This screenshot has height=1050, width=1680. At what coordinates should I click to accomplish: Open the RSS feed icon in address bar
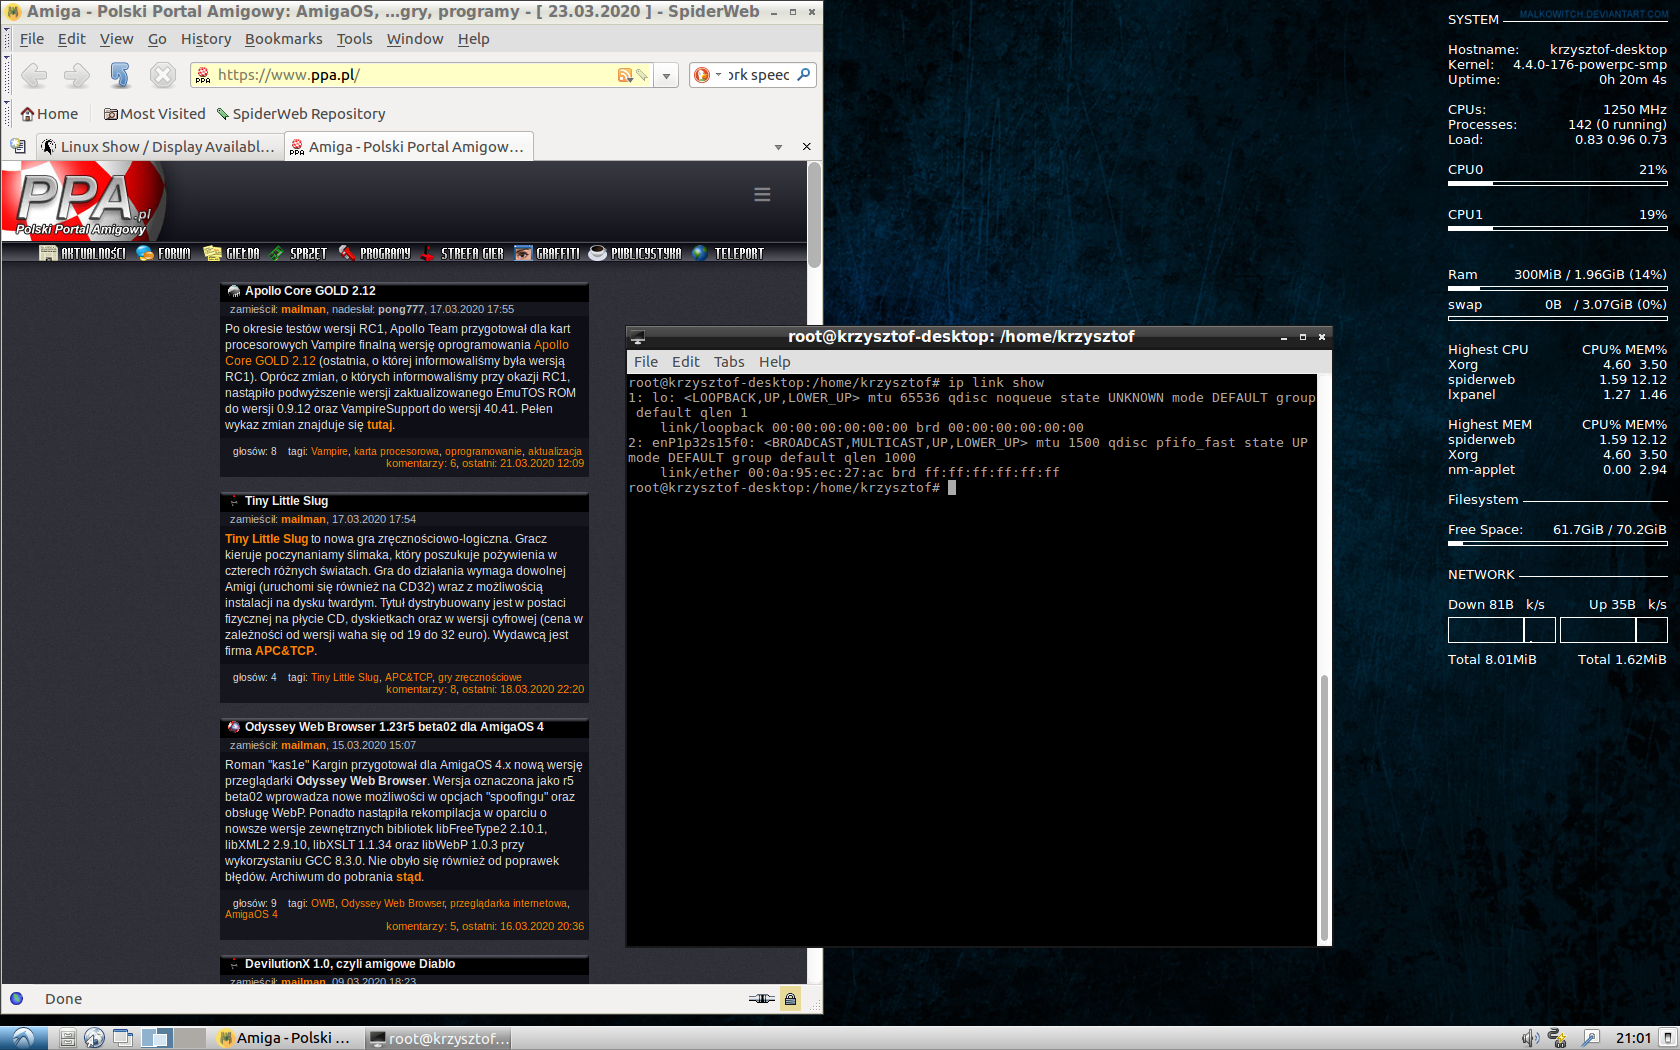[625, 75]
